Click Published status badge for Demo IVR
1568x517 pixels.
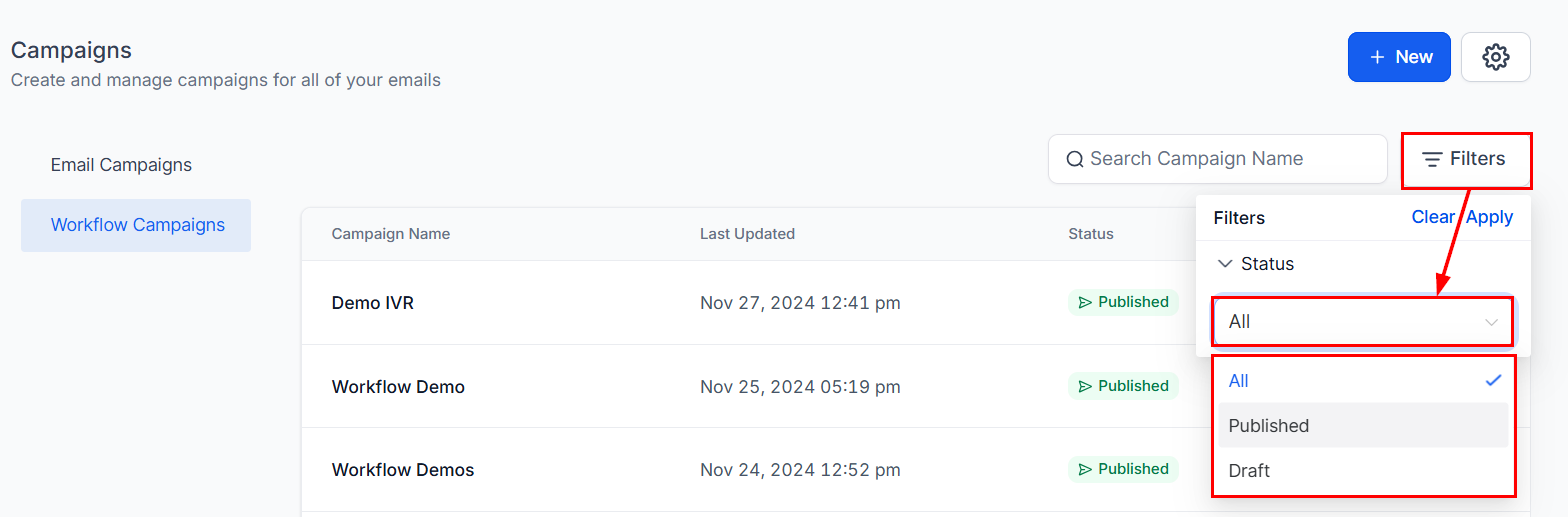tap(1123, 302)
